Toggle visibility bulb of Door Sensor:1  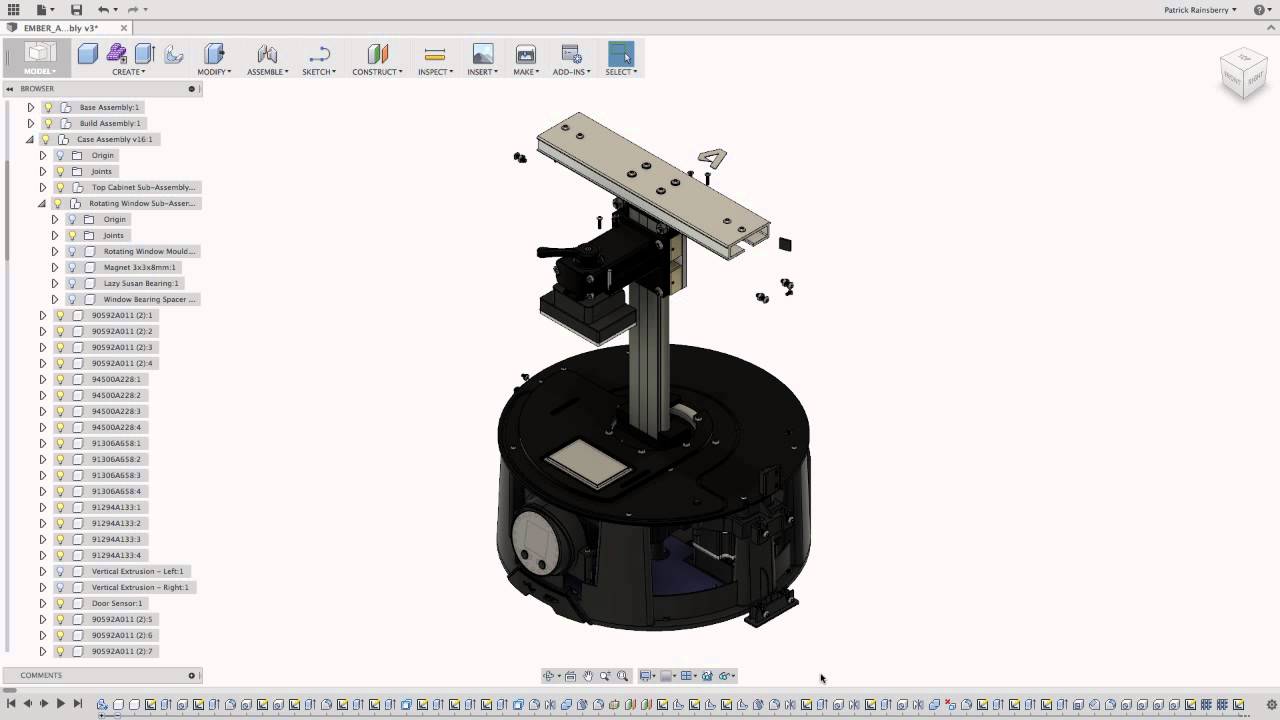[x=59, y=603]
